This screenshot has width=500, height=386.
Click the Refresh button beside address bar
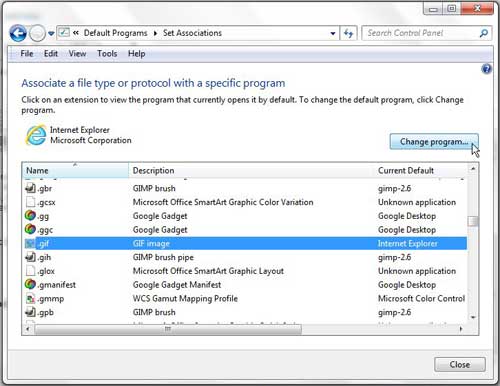point(348,33)
